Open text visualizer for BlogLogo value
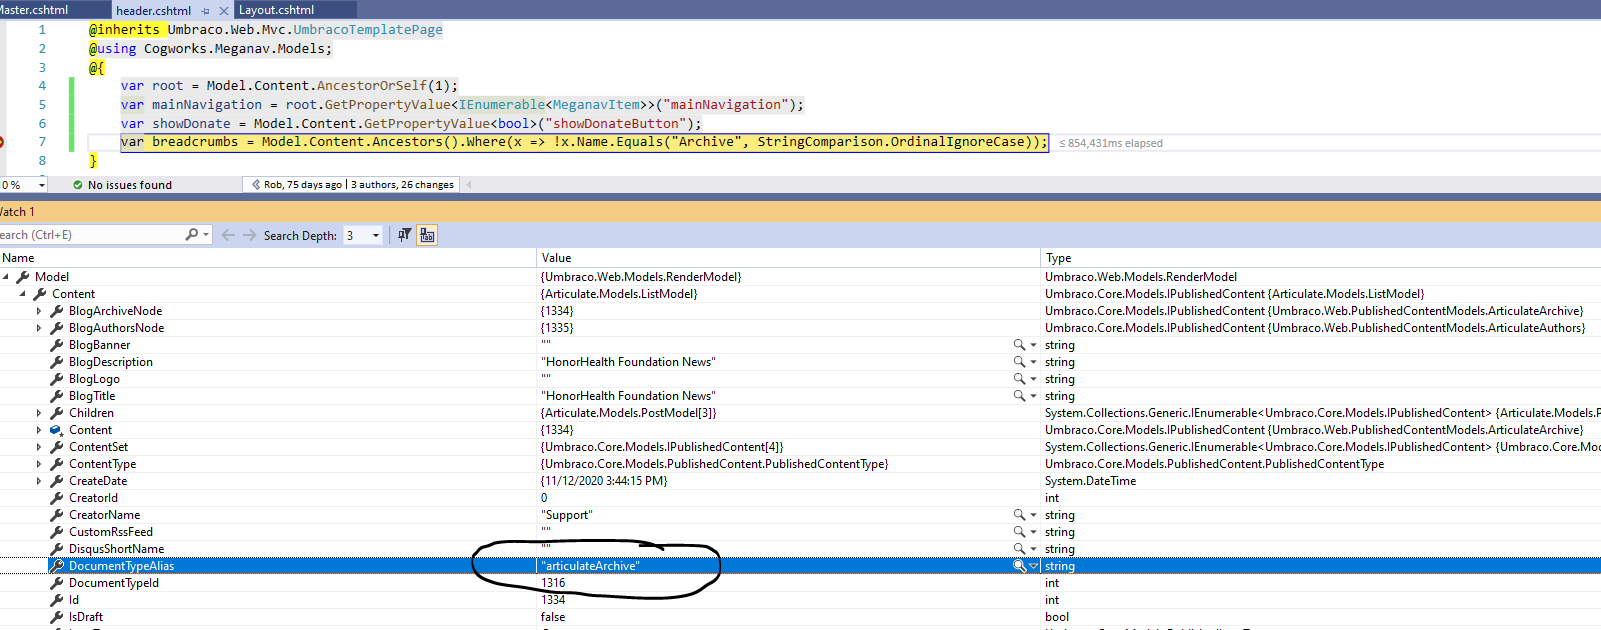This screenshot has width=1601, height=630. 1019,379
